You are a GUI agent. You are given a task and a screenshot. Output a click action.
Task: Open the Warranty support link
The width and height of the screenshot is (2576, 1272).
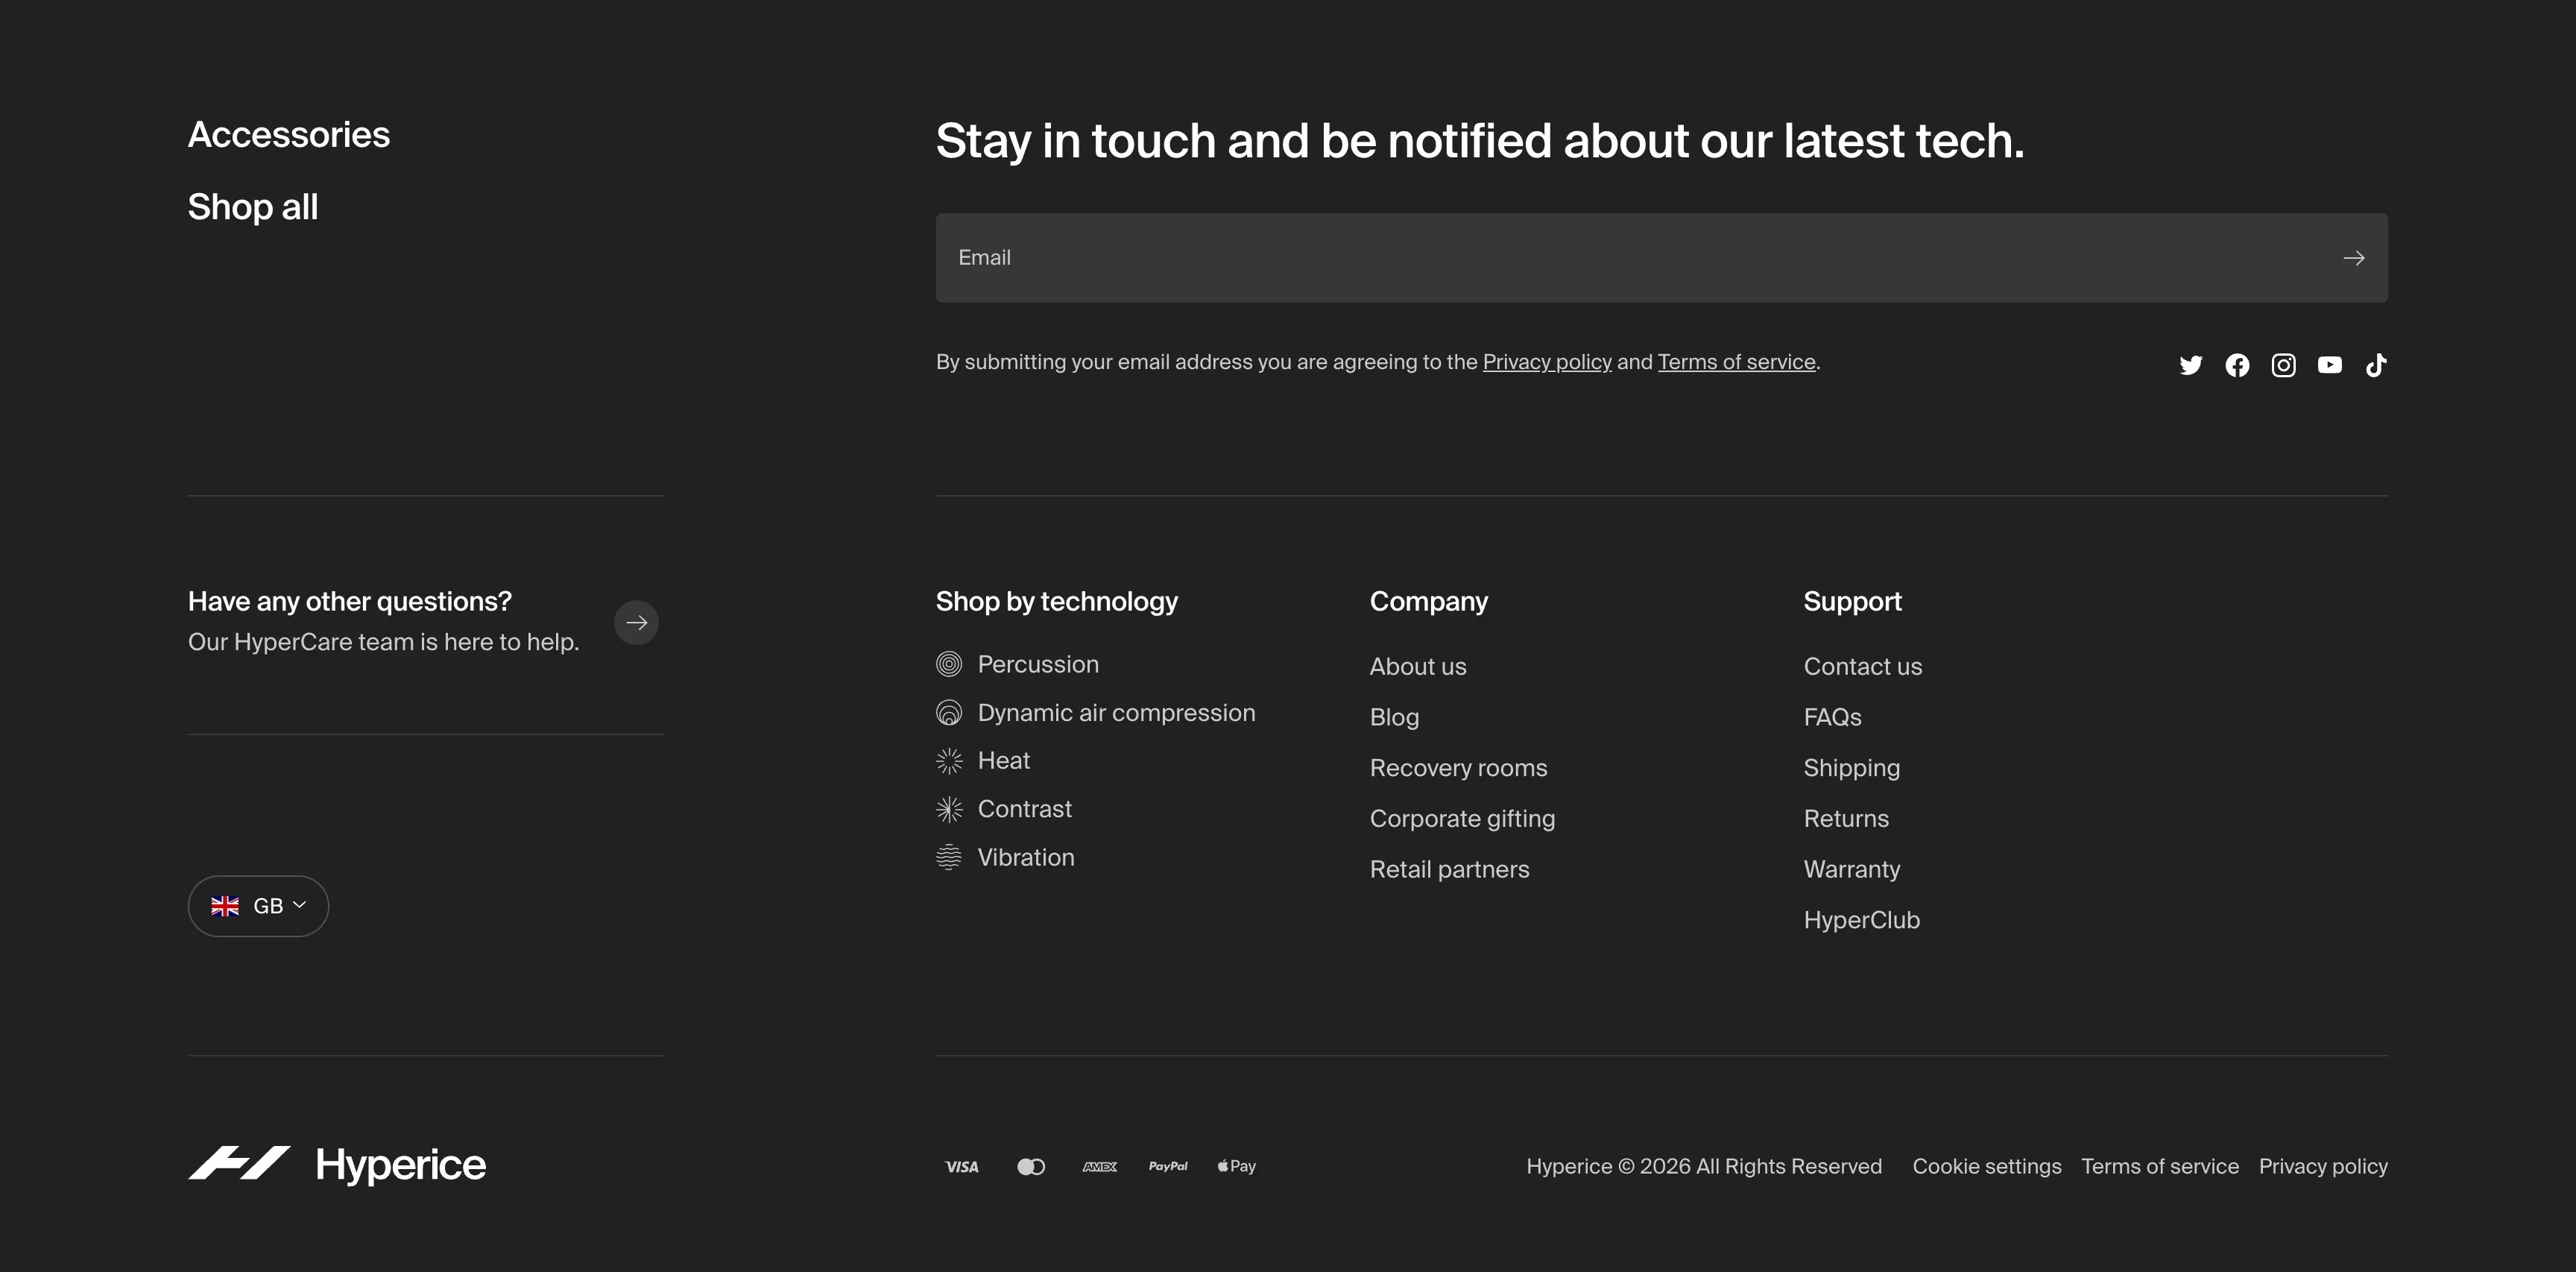(1852, 869)
